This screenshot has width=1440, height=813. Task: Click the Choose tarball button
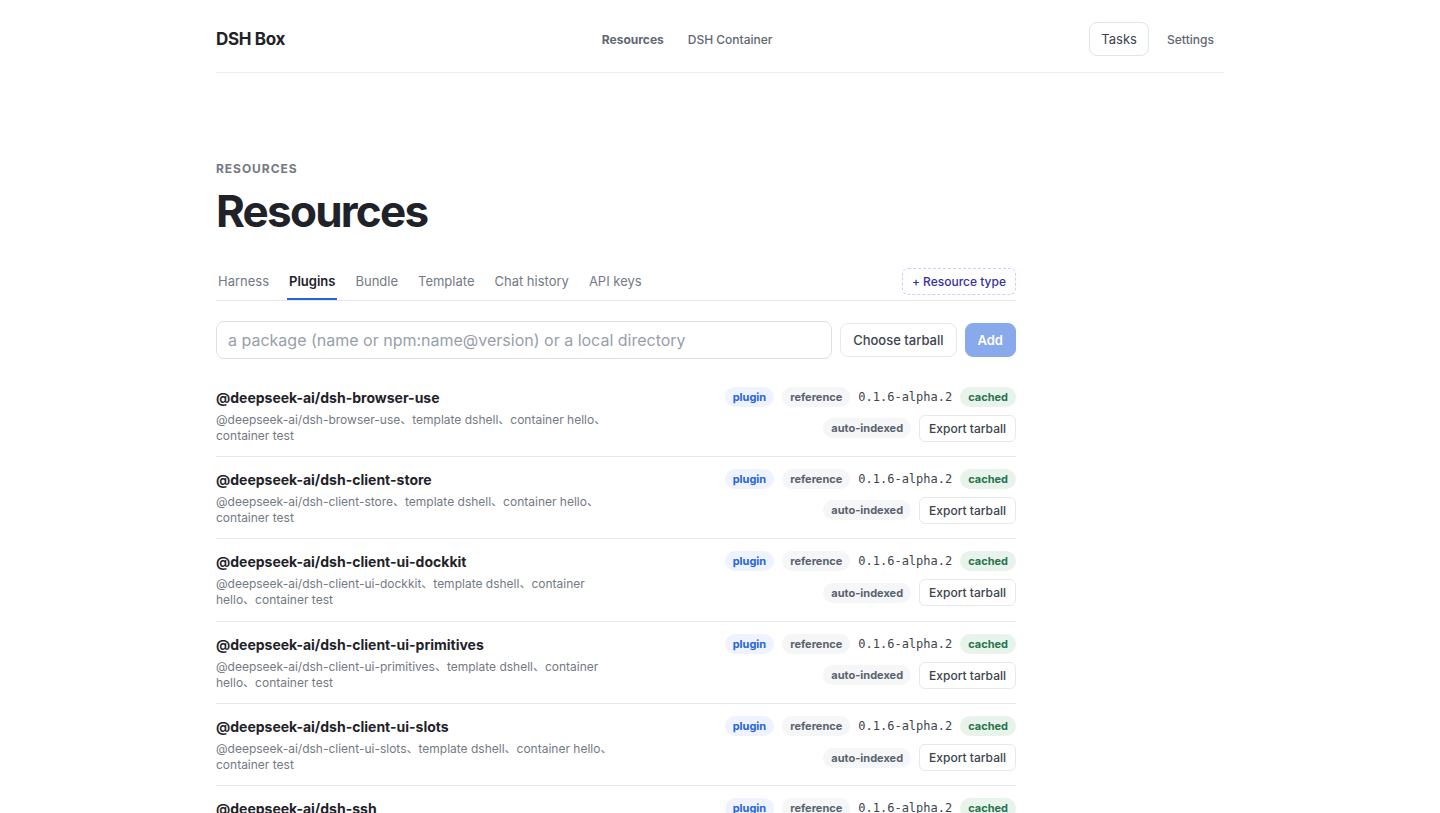(898, 340)
